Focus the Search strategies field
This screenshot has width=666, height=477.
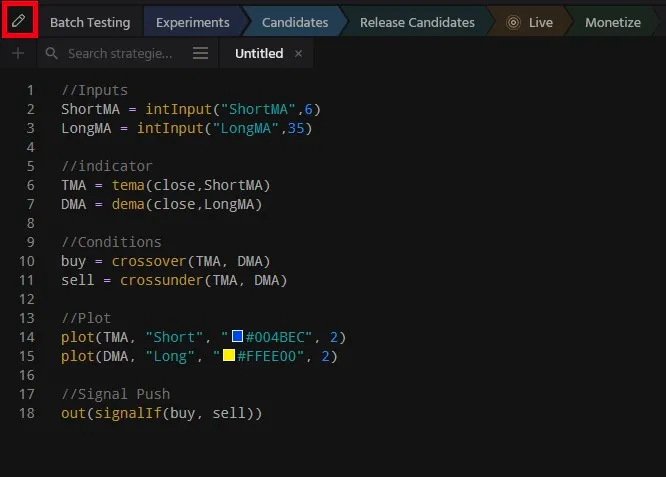[x=120, y=54]
